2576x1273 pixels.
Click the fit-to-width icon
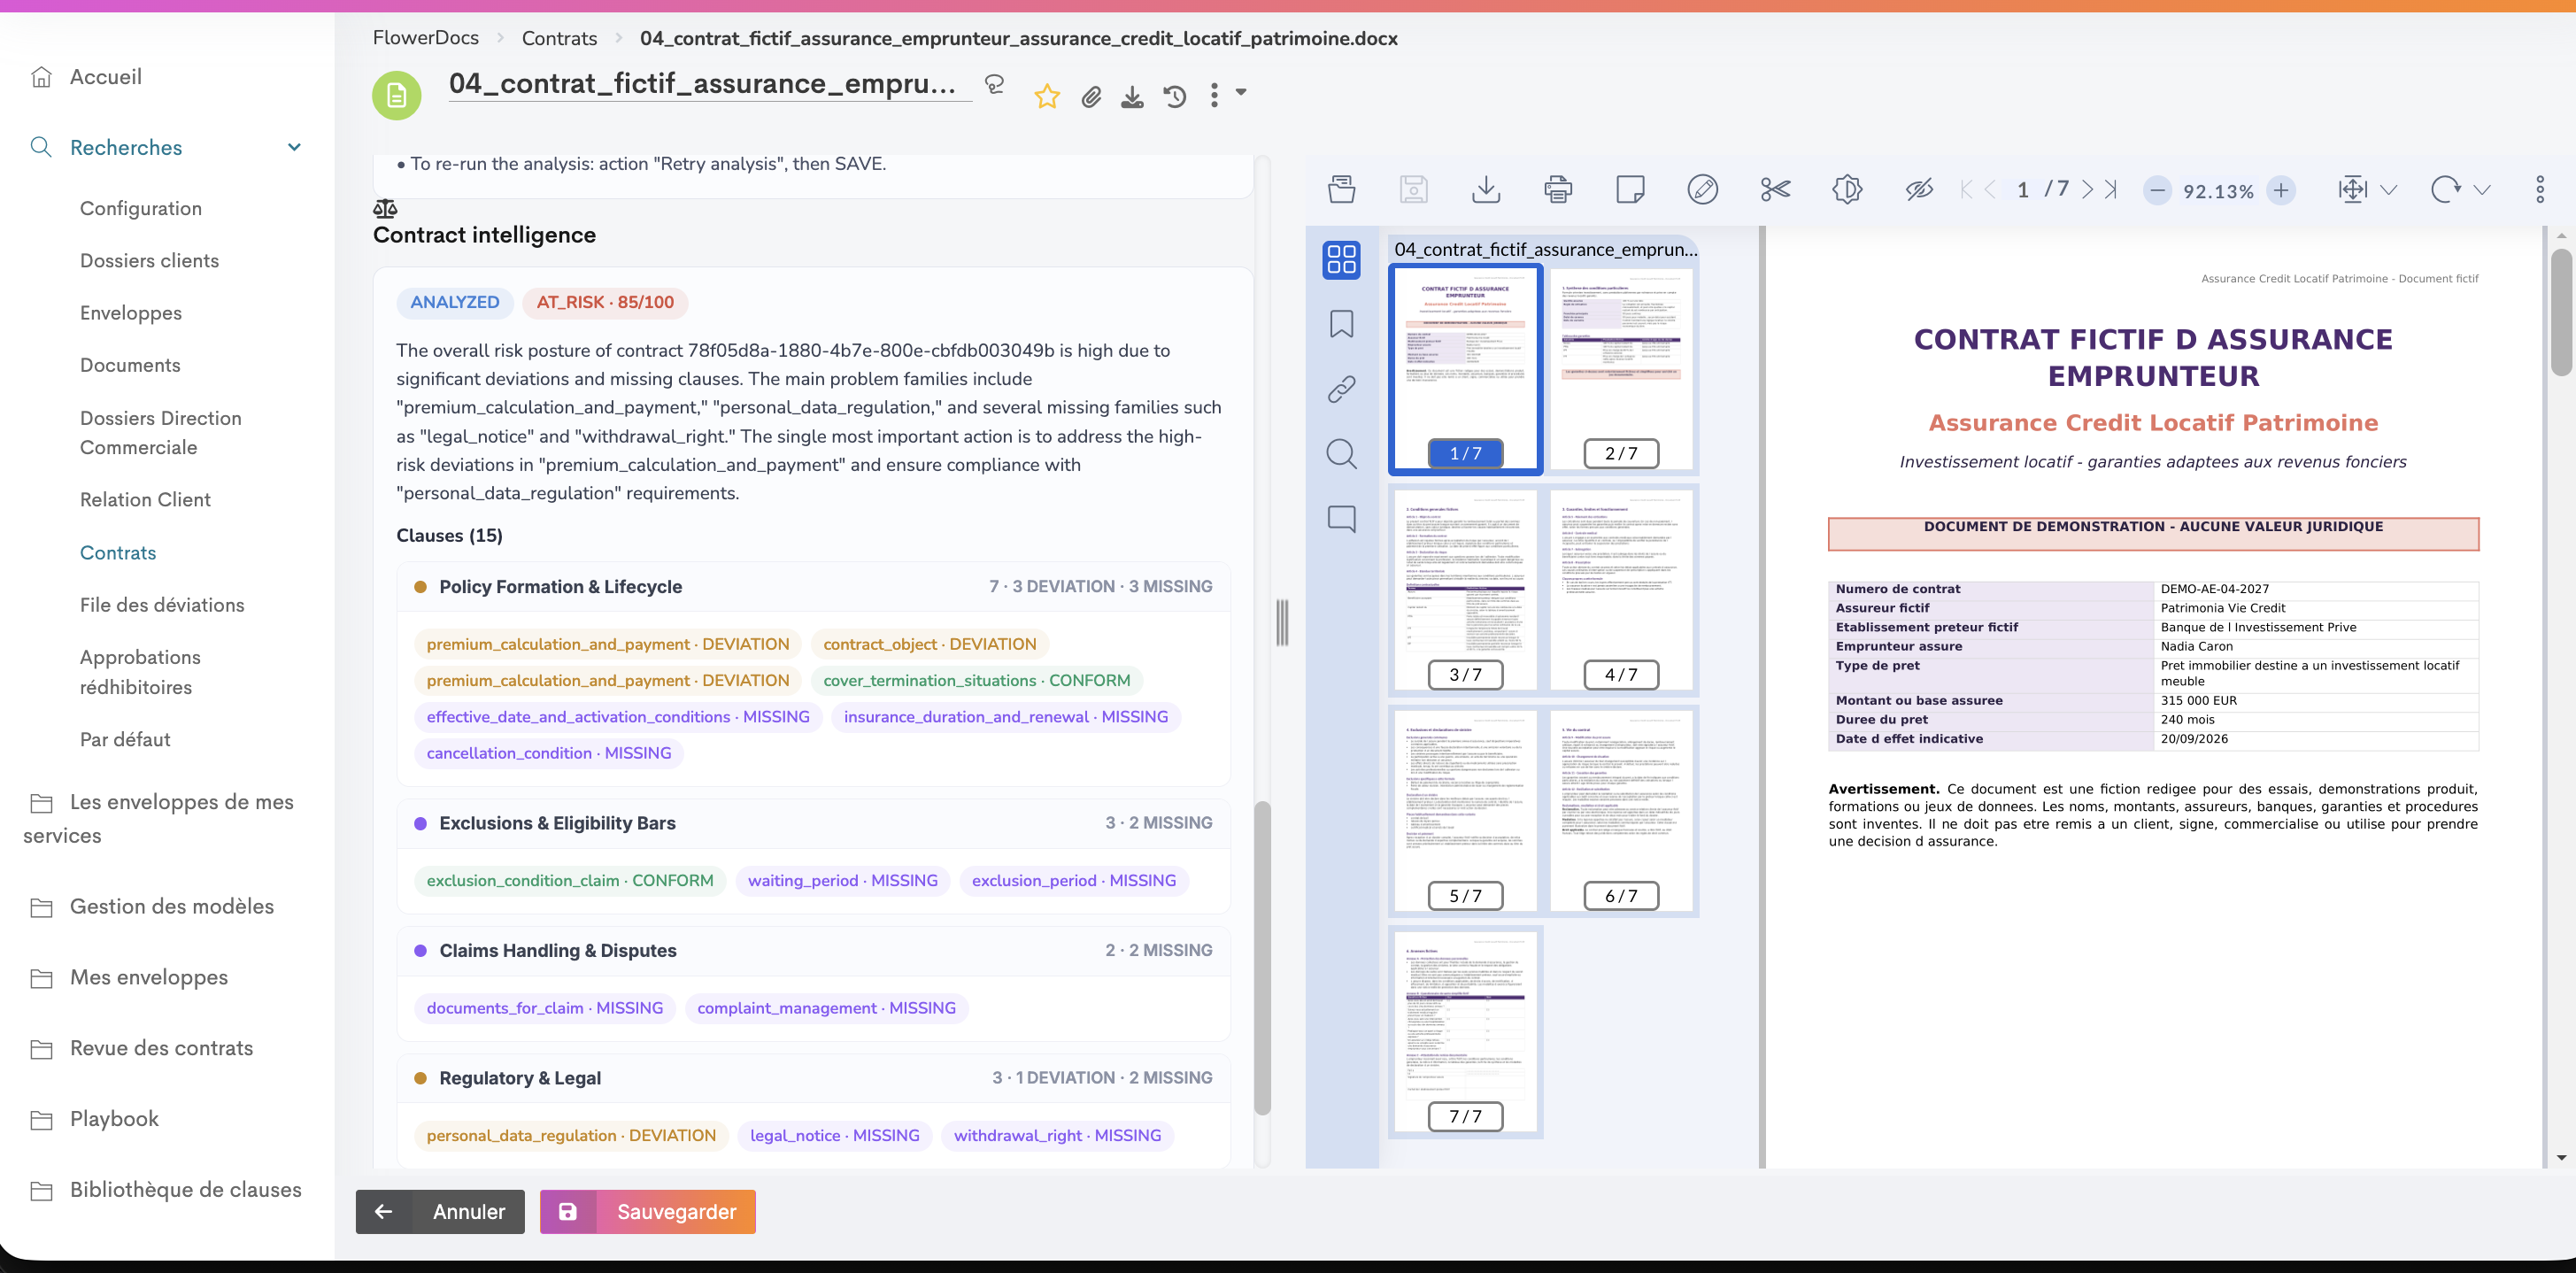[2352, 189]
